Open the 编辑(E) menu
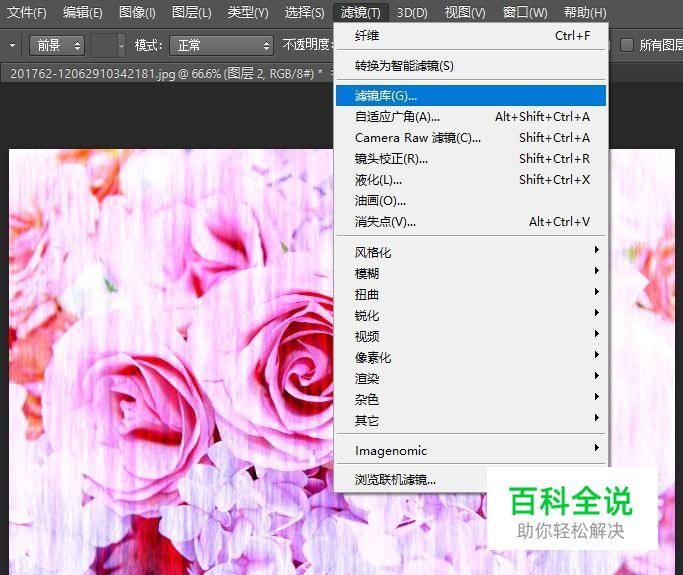Image resolution: width=683 pixels, height=575 pixels. coord(83,12)
